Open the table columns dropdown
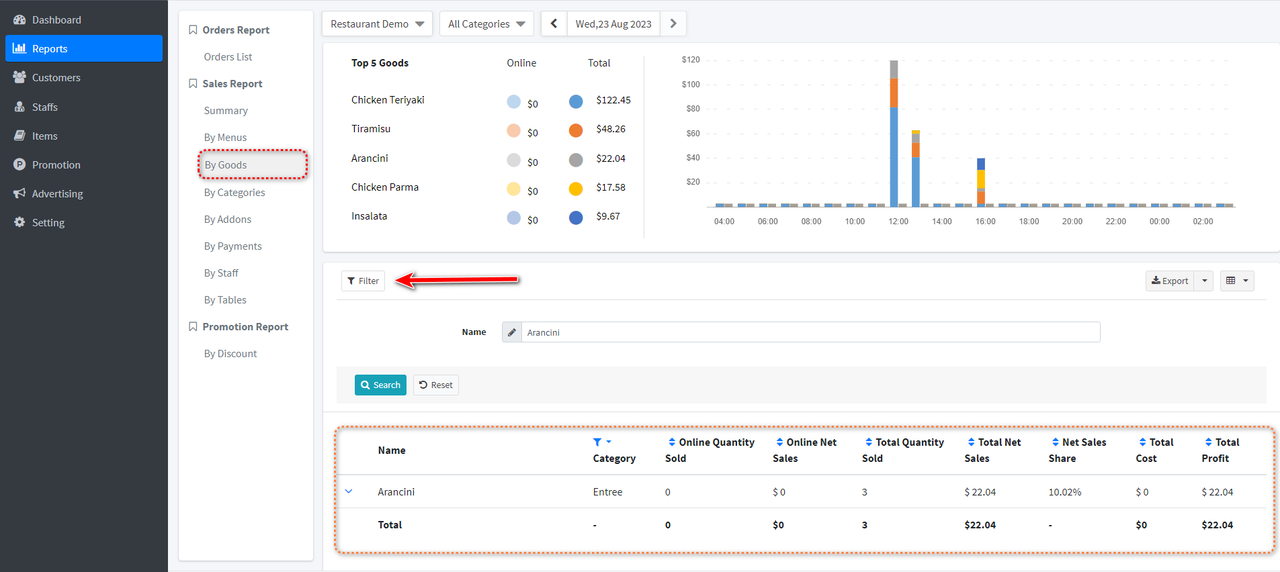 (x=1237, y=281)
